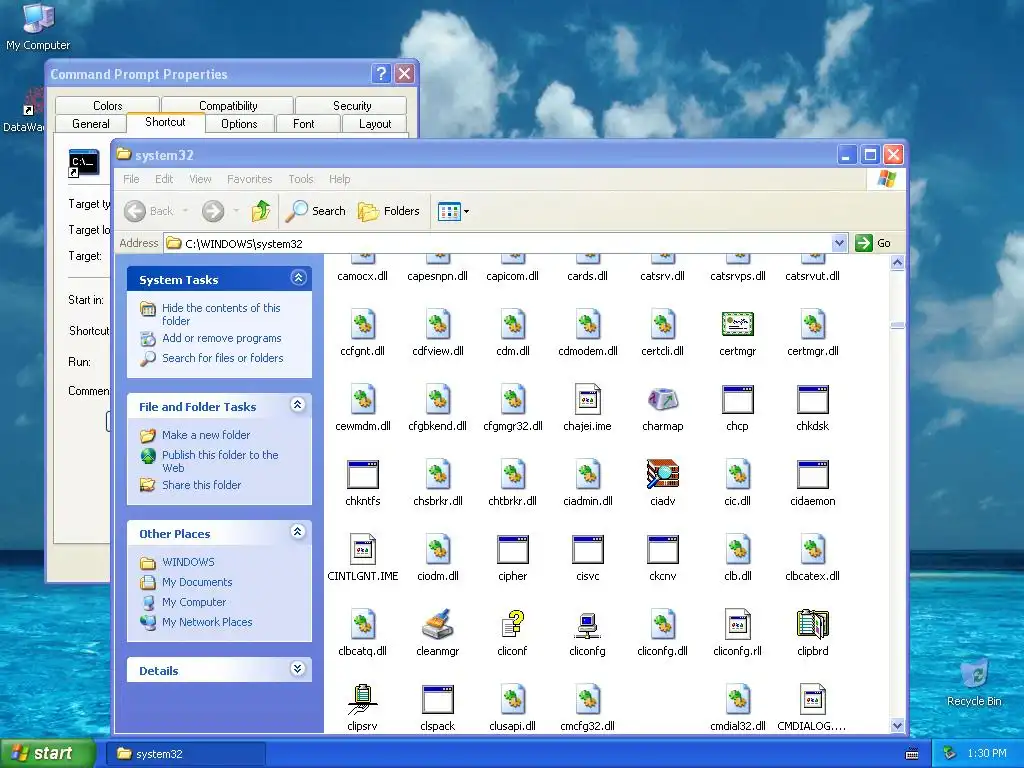Click the Forward navigation arrow

(x=213, y=211)
